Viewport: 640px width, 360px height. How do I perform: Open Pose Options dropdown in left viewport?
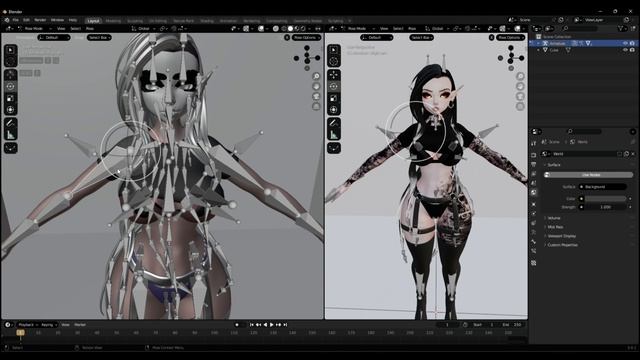coord(307,38)
